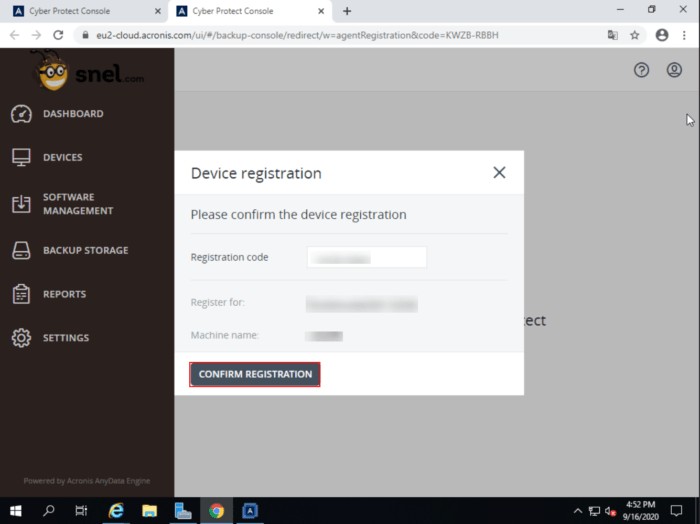
Task: Open Windows taskbar search
Action: pos(49,511)
